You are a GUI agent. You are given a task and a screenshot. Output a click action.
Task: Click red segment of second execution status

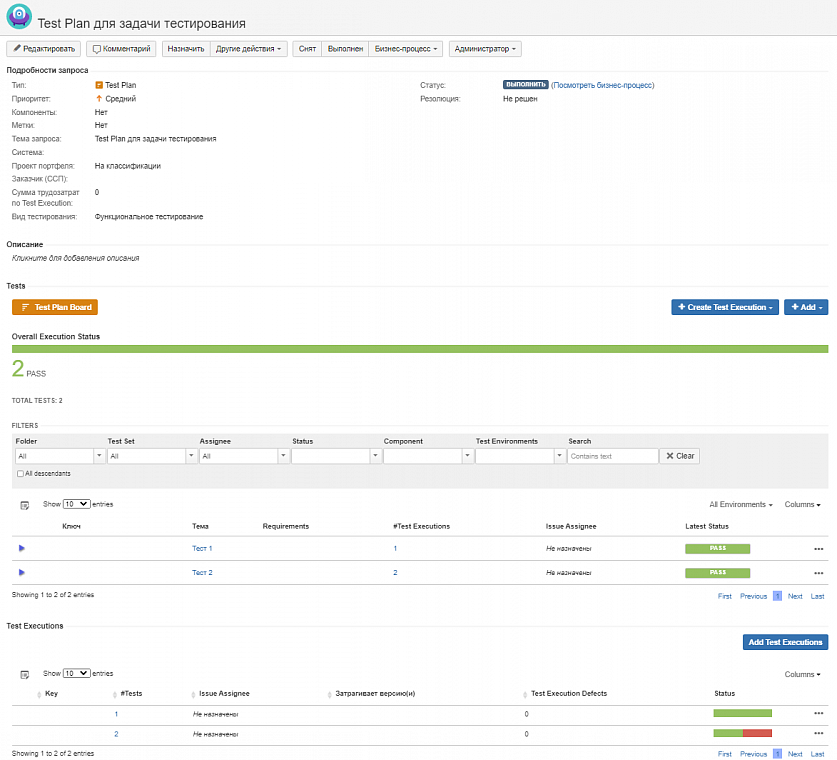[757, 733]
